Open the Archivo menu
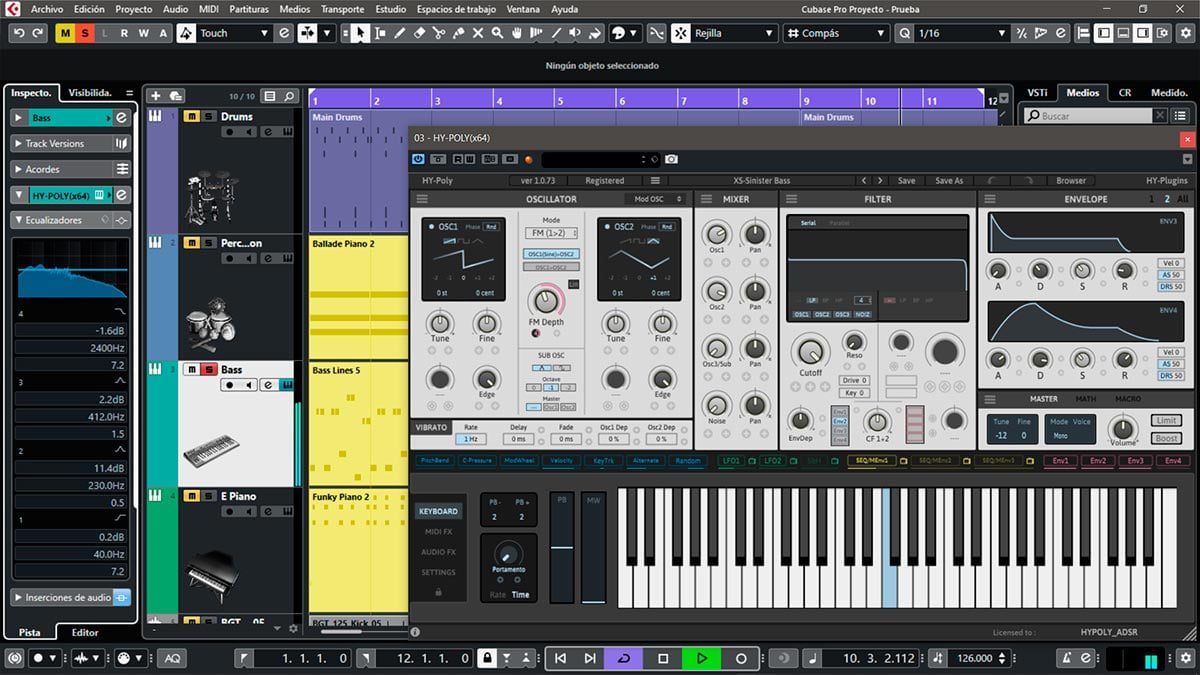Viewport: 1200px width, 675px height. tap(47, 9)
